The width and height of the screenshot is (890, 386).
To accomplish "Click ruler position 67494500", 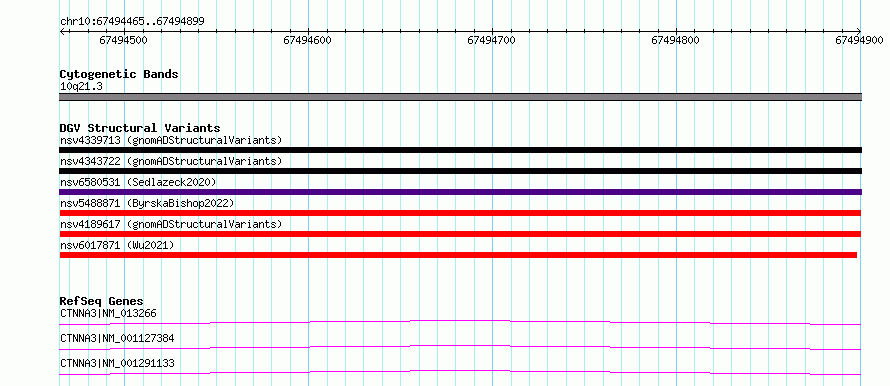I will click(123, 40).
